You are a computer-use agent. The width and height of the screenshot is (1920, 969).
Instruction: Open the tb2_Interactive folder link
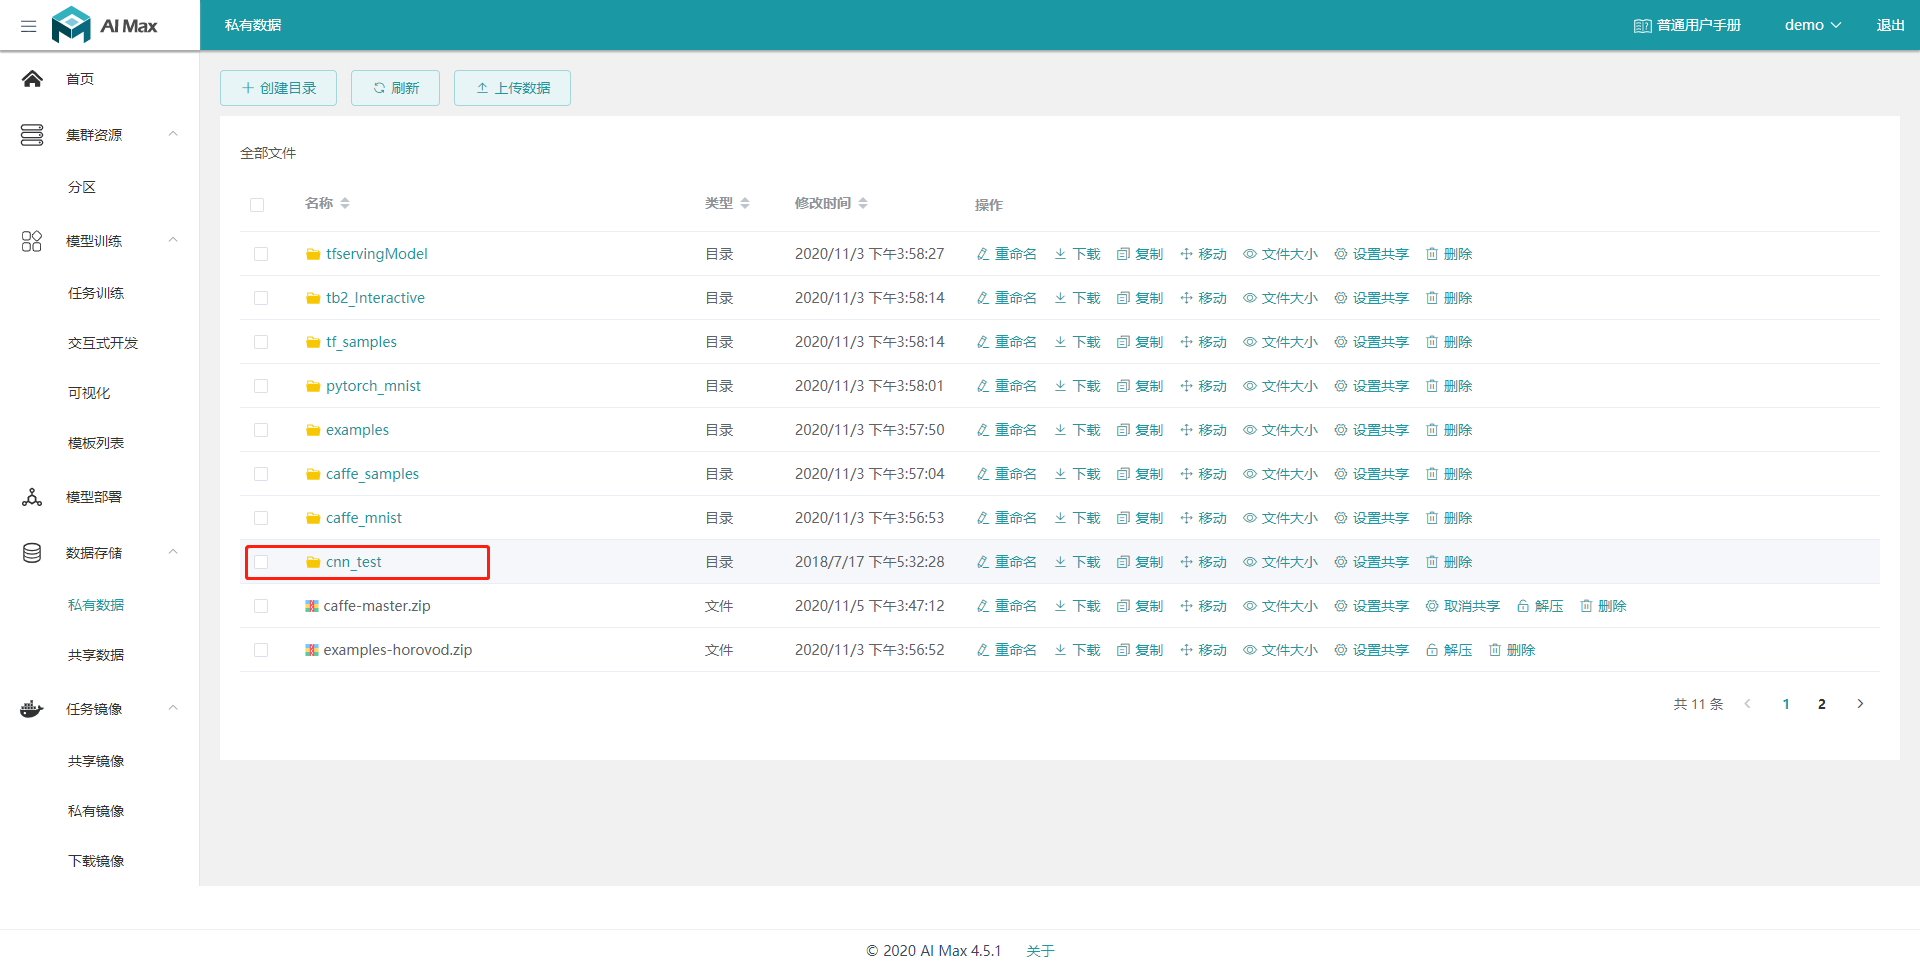pos(375,297)
